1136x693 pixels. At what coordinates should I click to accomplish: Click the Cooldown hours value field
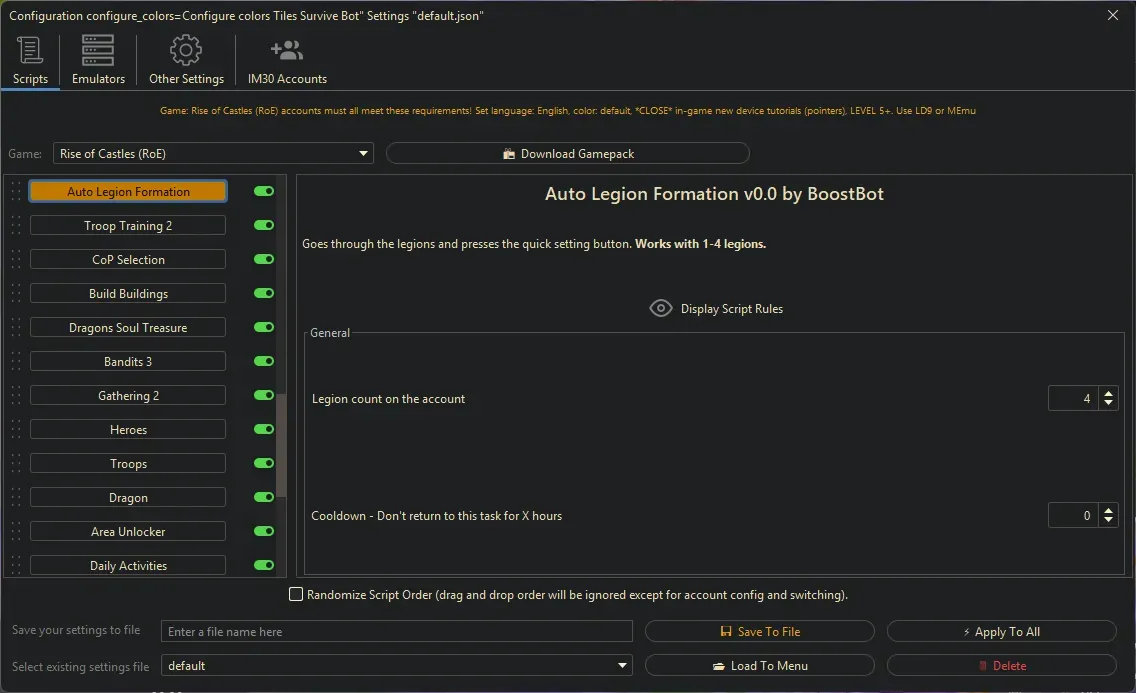click(x=1074, y=516)
